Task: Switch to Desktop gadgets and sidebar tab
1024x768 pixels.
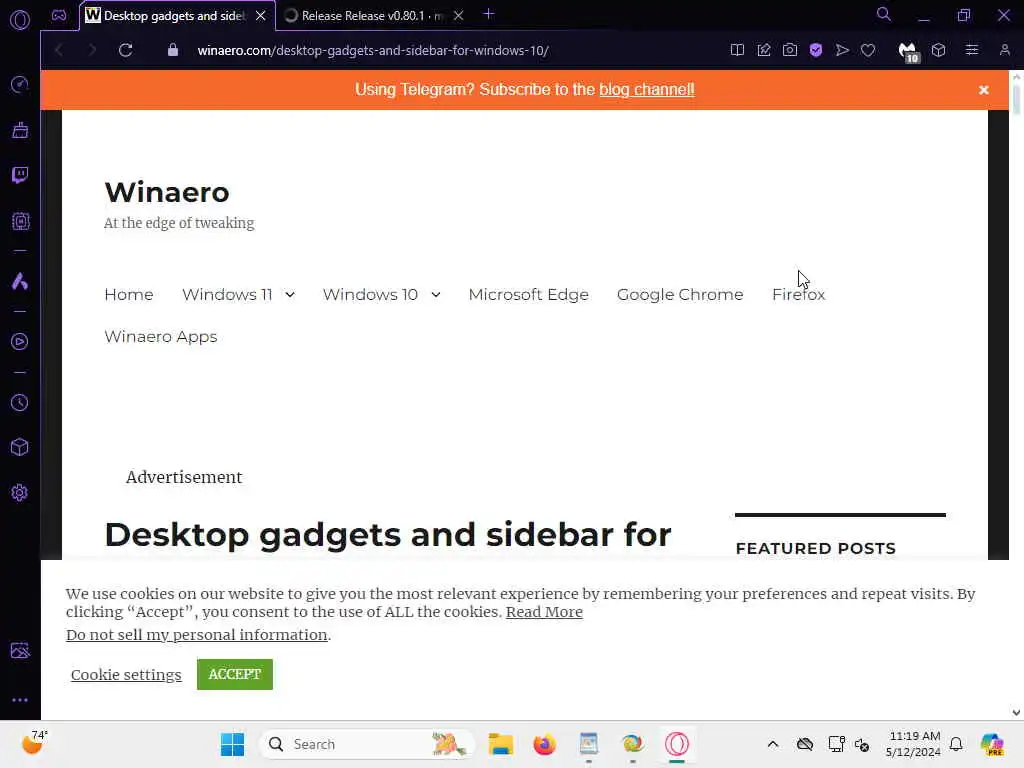Action: tap(174, 16)
